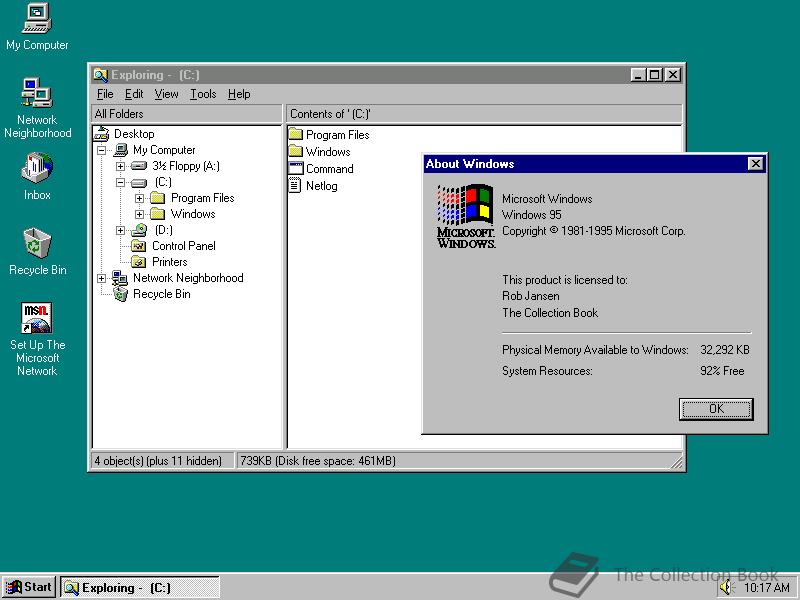Click '4 object(s) (plus 11 hidden)' status text
This screenshot has height=600, width=800.
coord(158,461)
